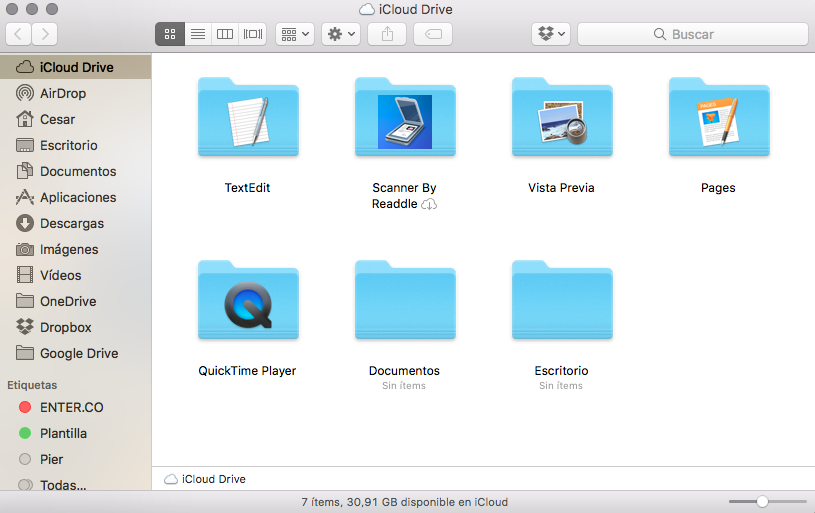
Task: Open Imágenes in the sidebar
Action: 76,249
